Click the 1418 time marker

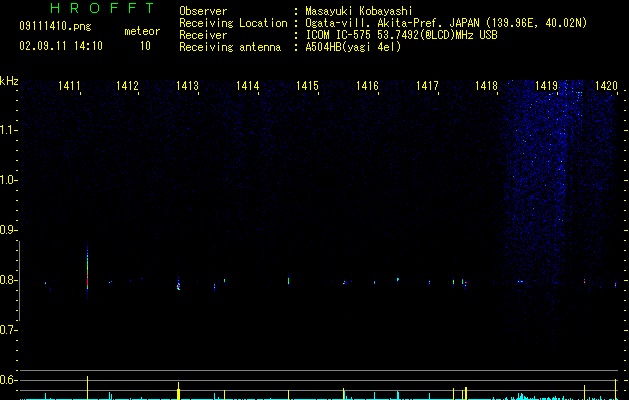[486, 85]
